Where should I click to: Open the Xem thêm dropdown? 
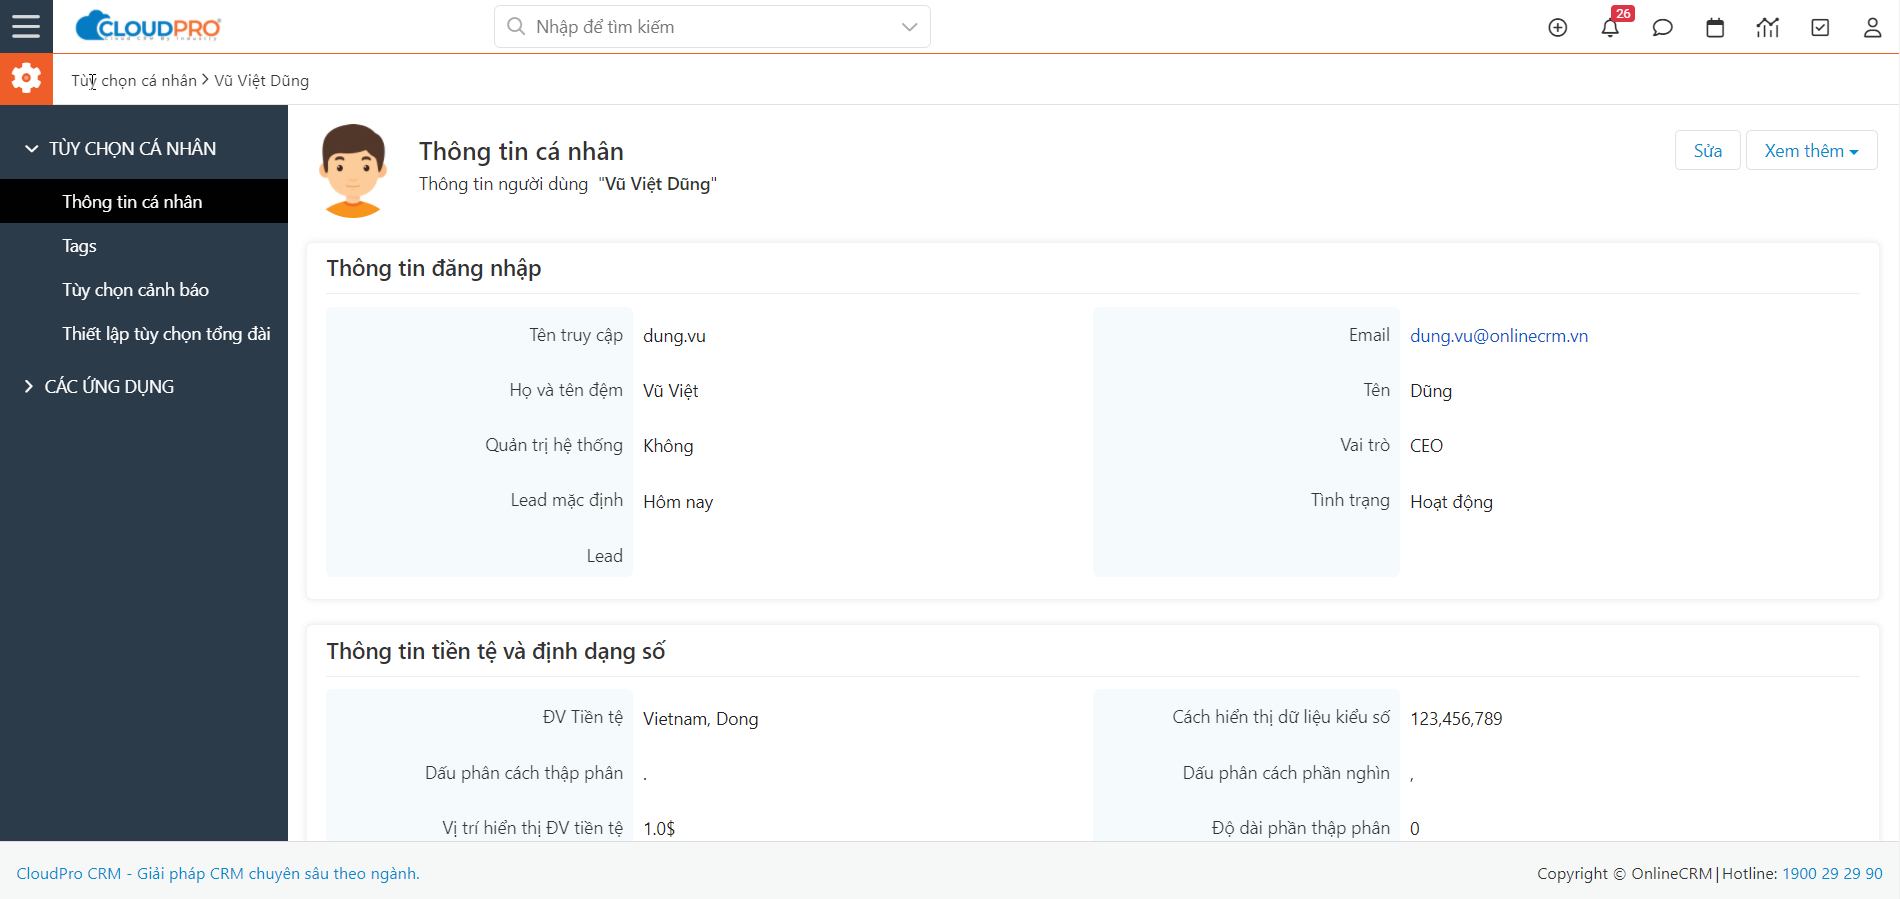pos(1811,151)
